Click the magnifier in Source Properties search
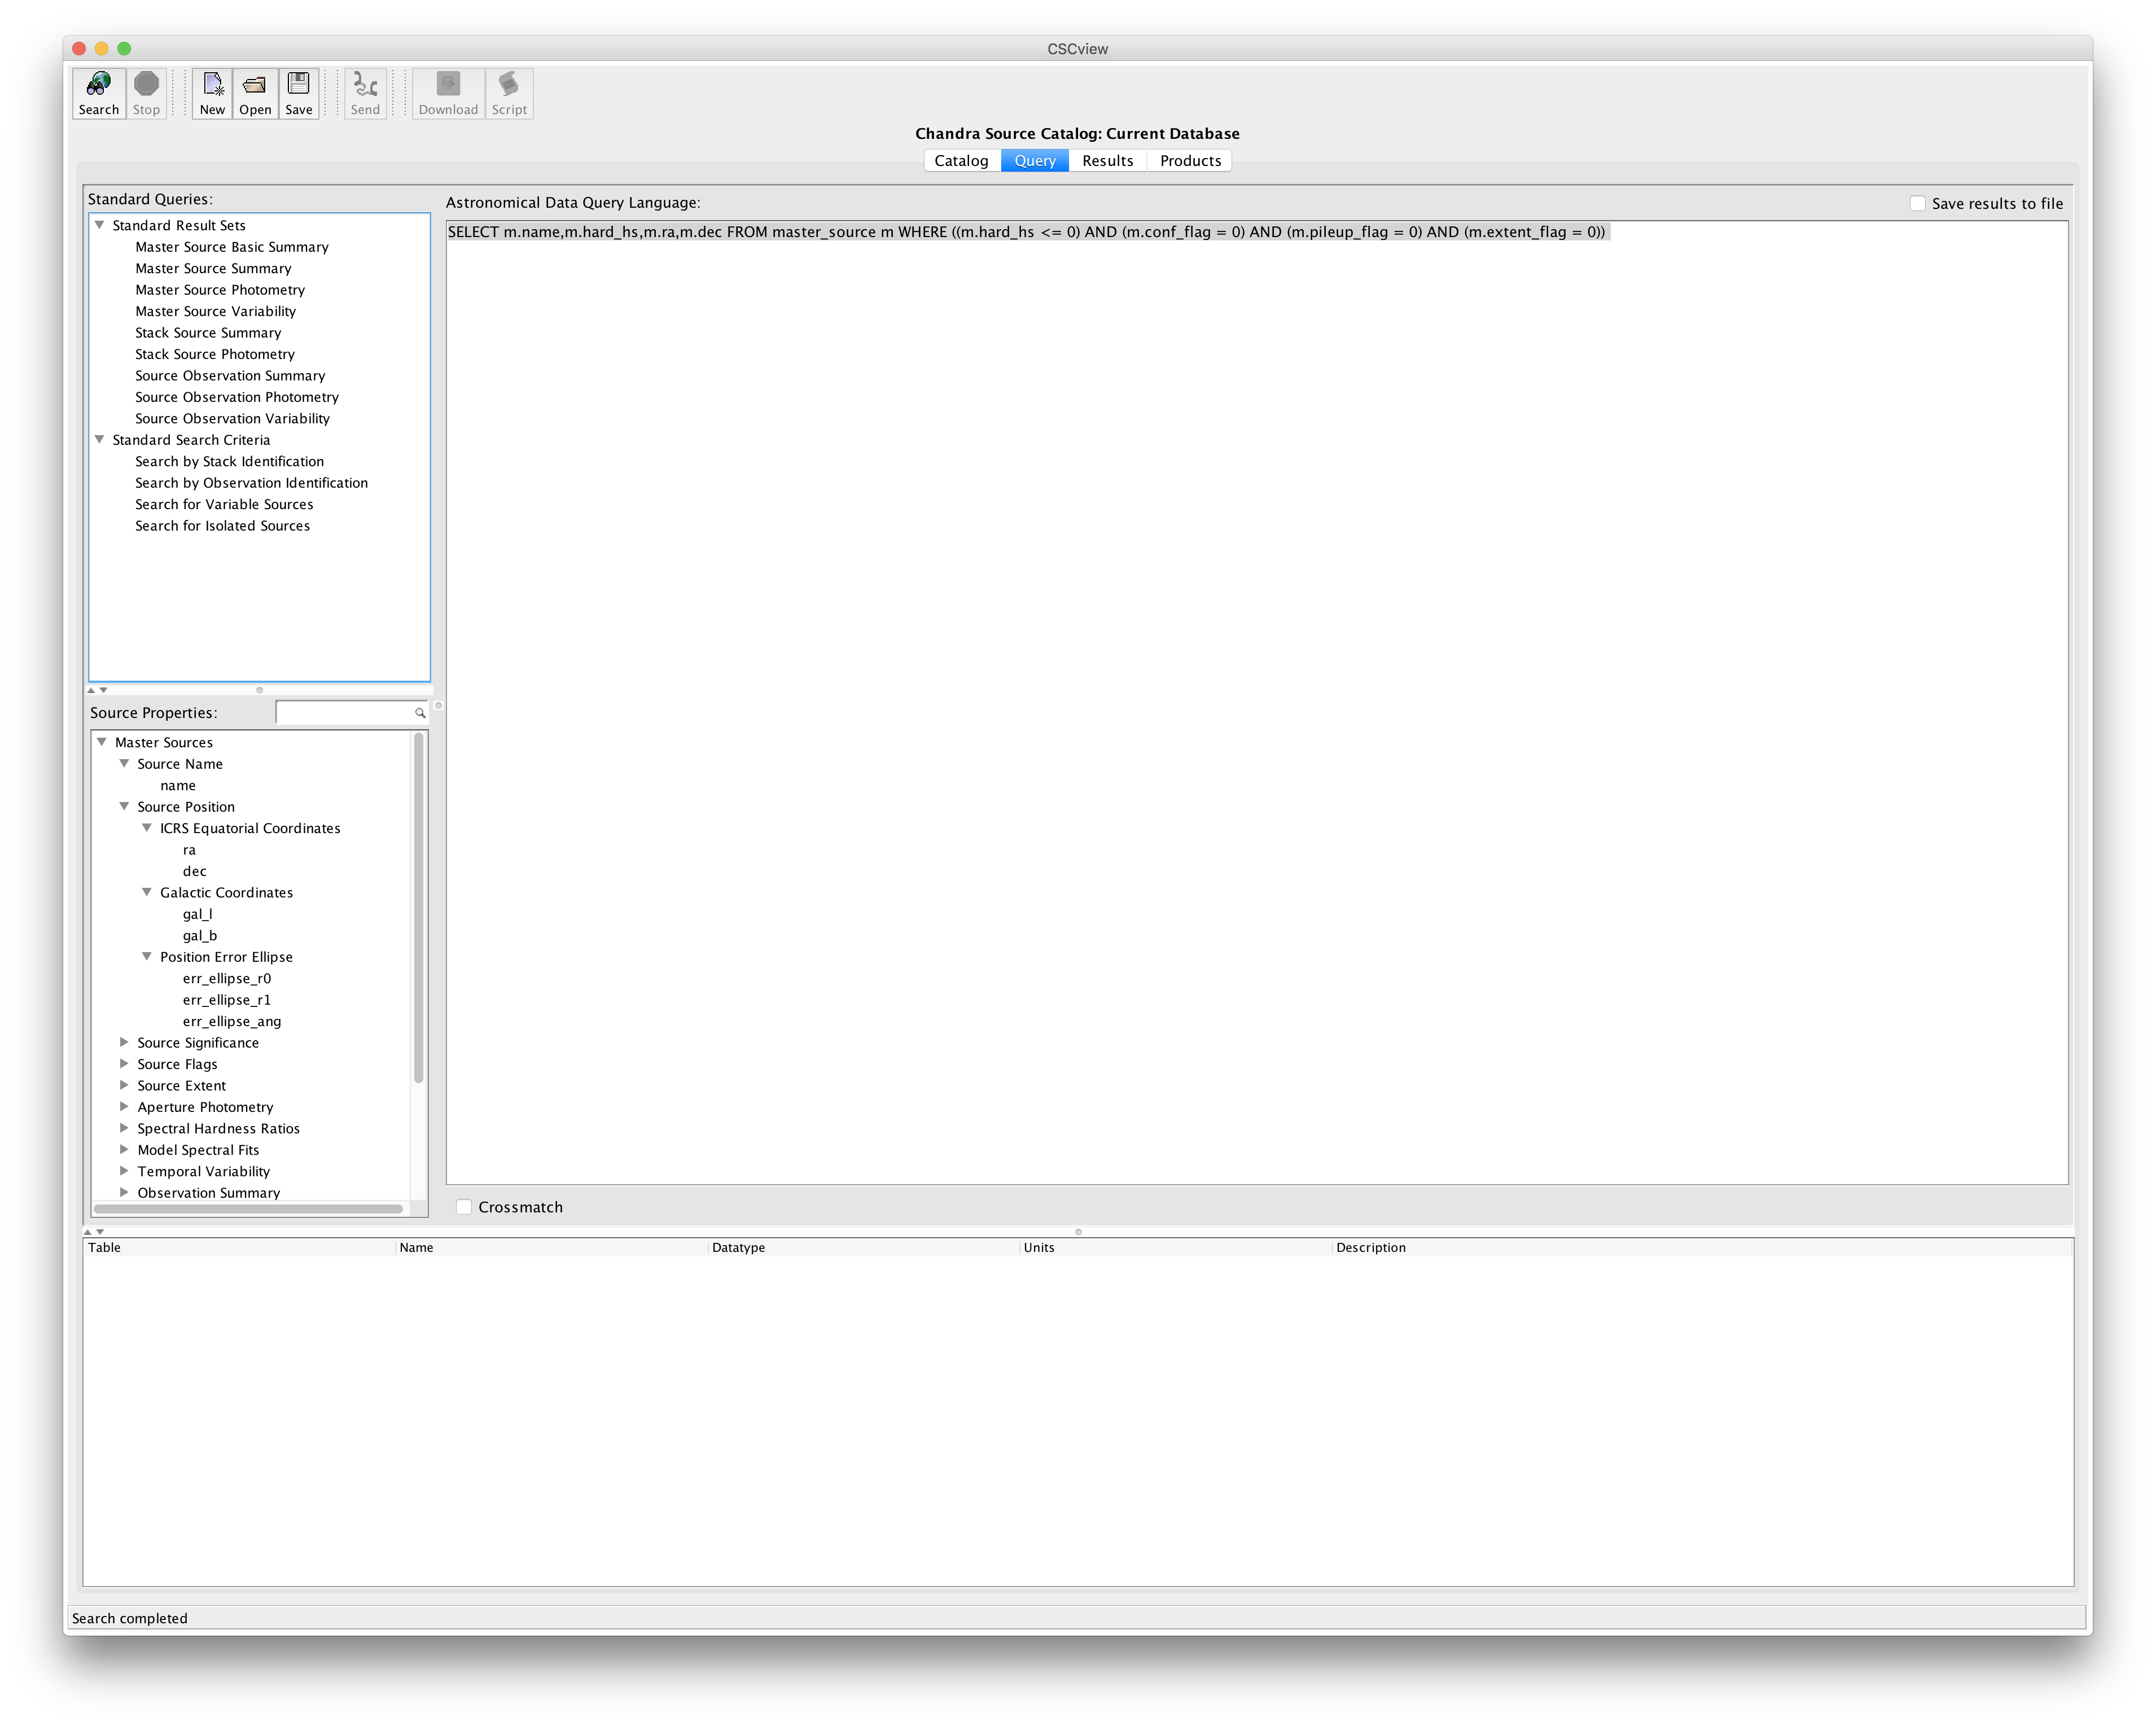The height and width of the screenshot is (1726, 2156). (420, 713)
